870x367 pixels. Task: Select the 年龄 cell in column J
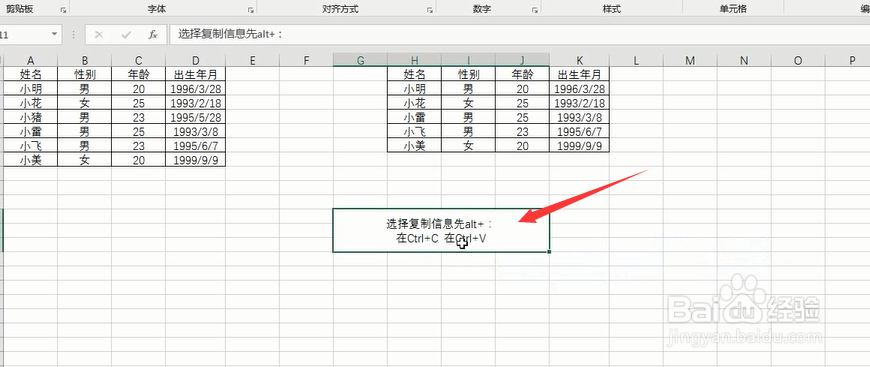coord(523,74)
